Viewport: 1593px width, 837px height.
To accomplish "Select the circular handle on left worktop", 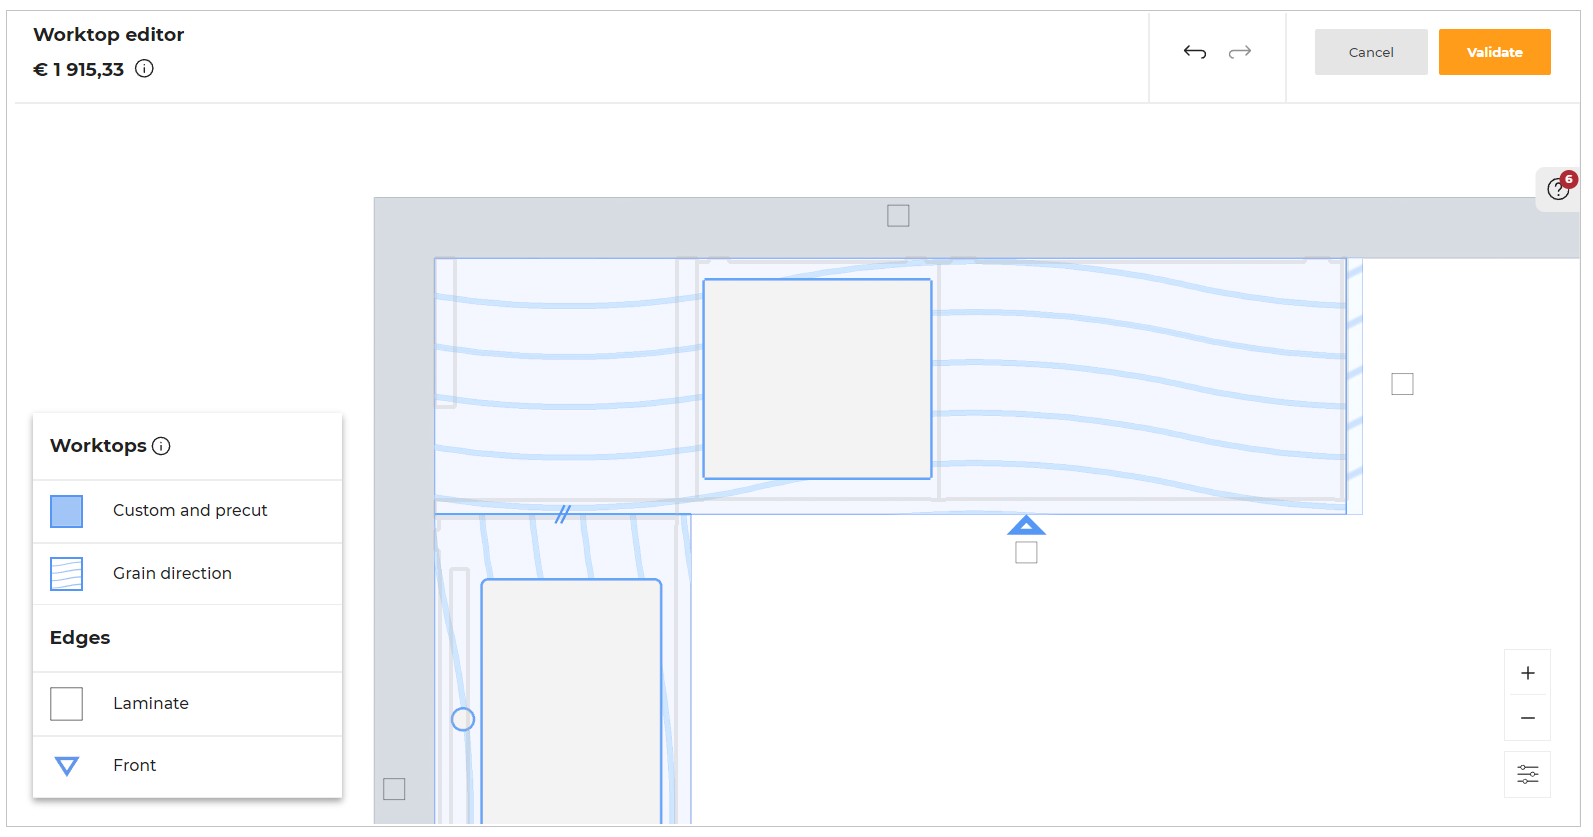I will click(x=463, y=719).
